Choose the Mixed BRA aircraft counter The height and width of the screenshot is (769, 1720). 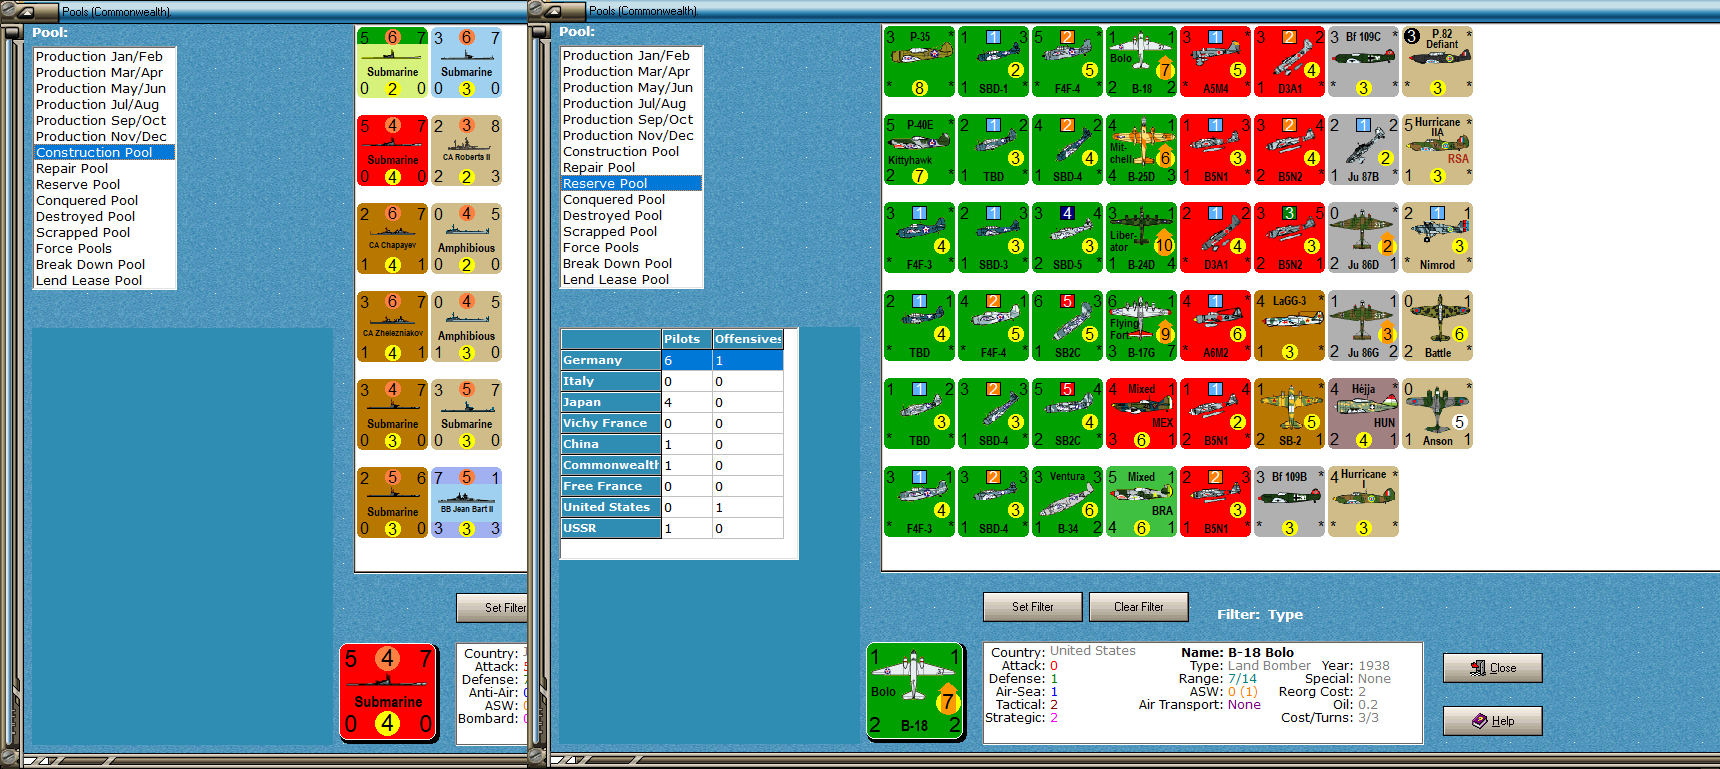click(1141, 502)
